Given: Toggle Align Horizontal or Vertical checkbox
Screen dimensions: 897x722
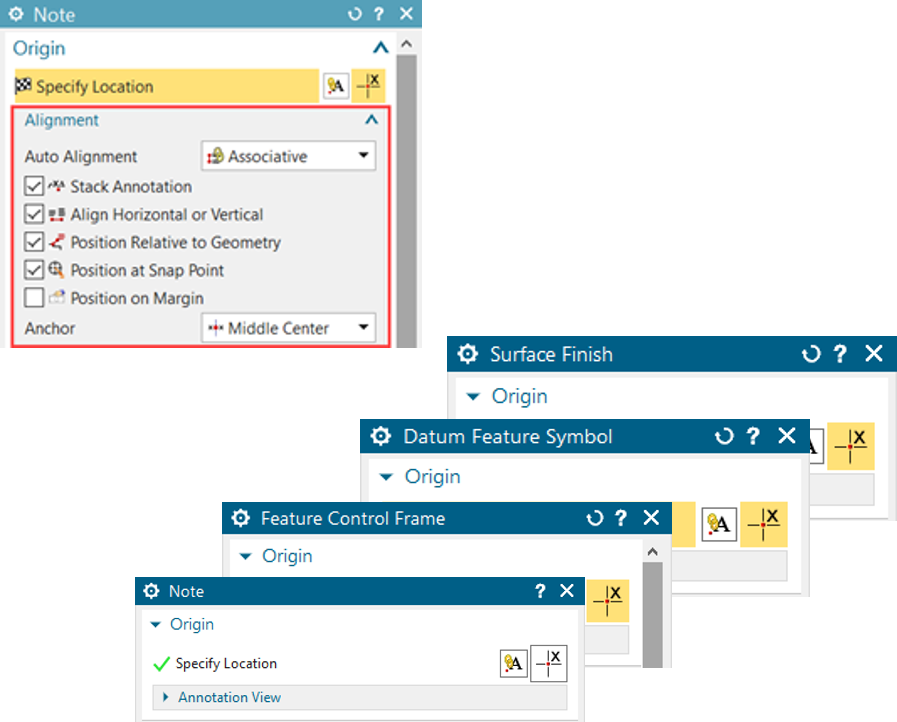Looking at the screenshot, I should [x=34, y=215].
